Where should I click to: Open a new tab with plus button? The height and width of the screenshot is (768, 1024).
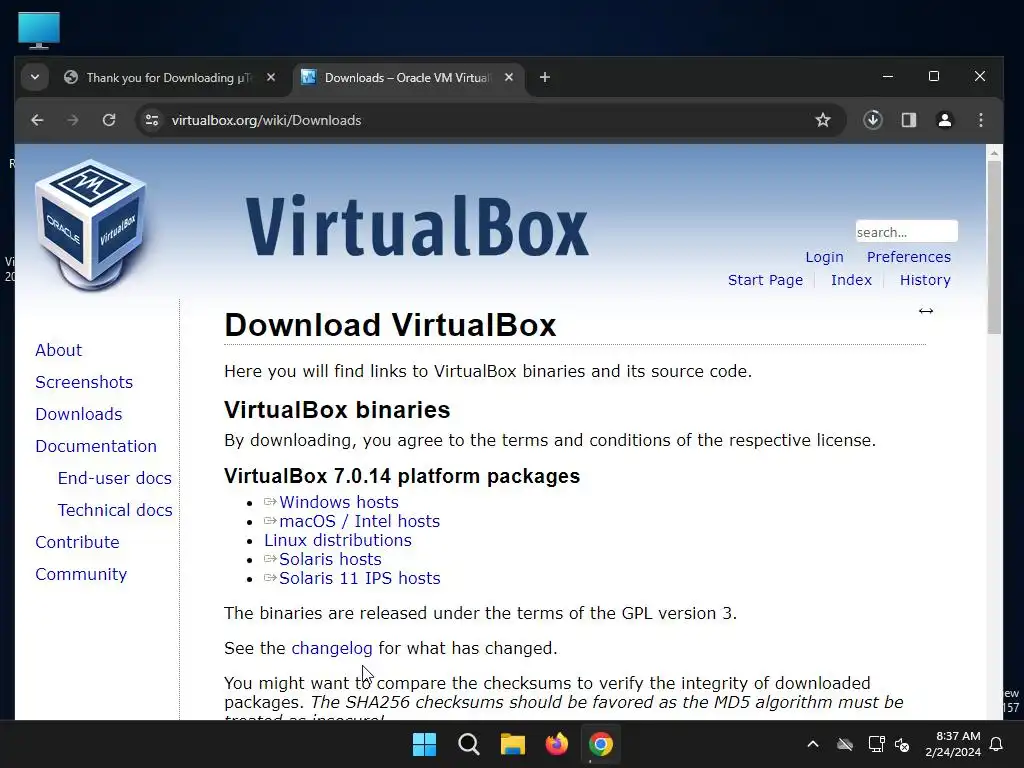[545, 78]
